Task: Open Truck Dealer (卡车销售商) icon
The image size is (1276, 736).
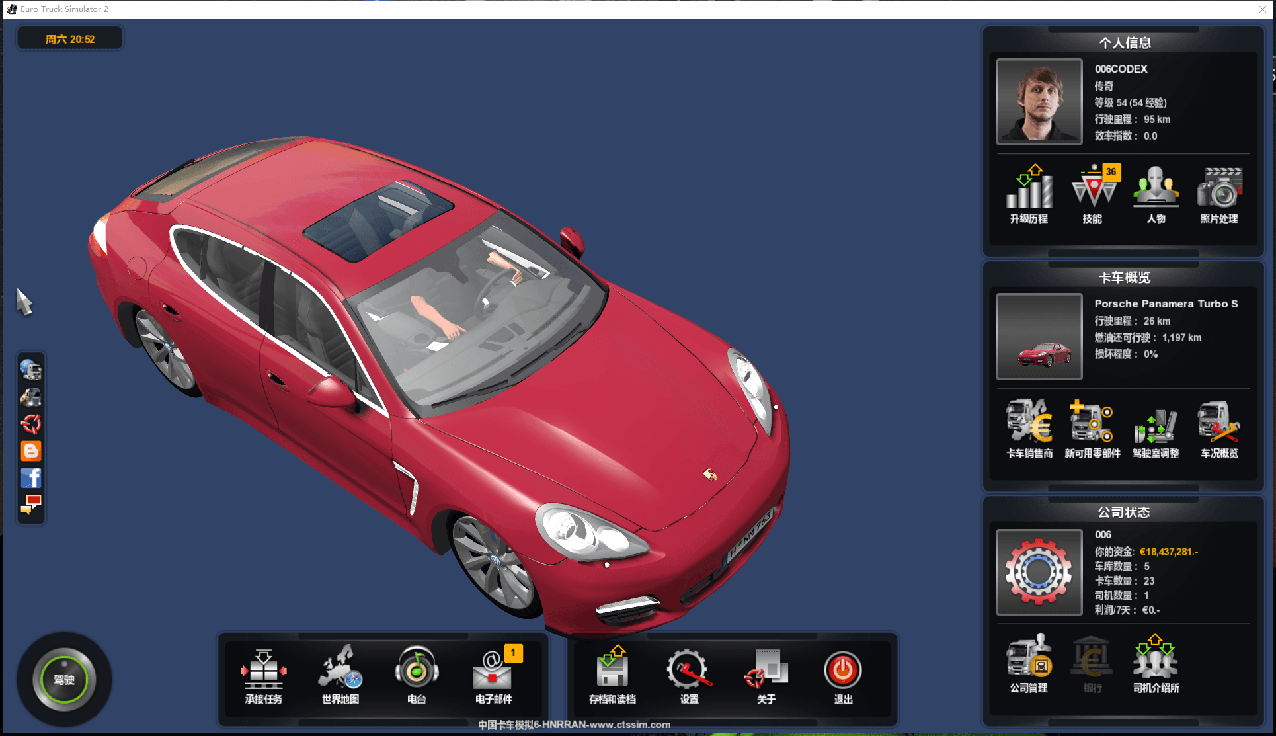Action: click(x=1029, y=423)
